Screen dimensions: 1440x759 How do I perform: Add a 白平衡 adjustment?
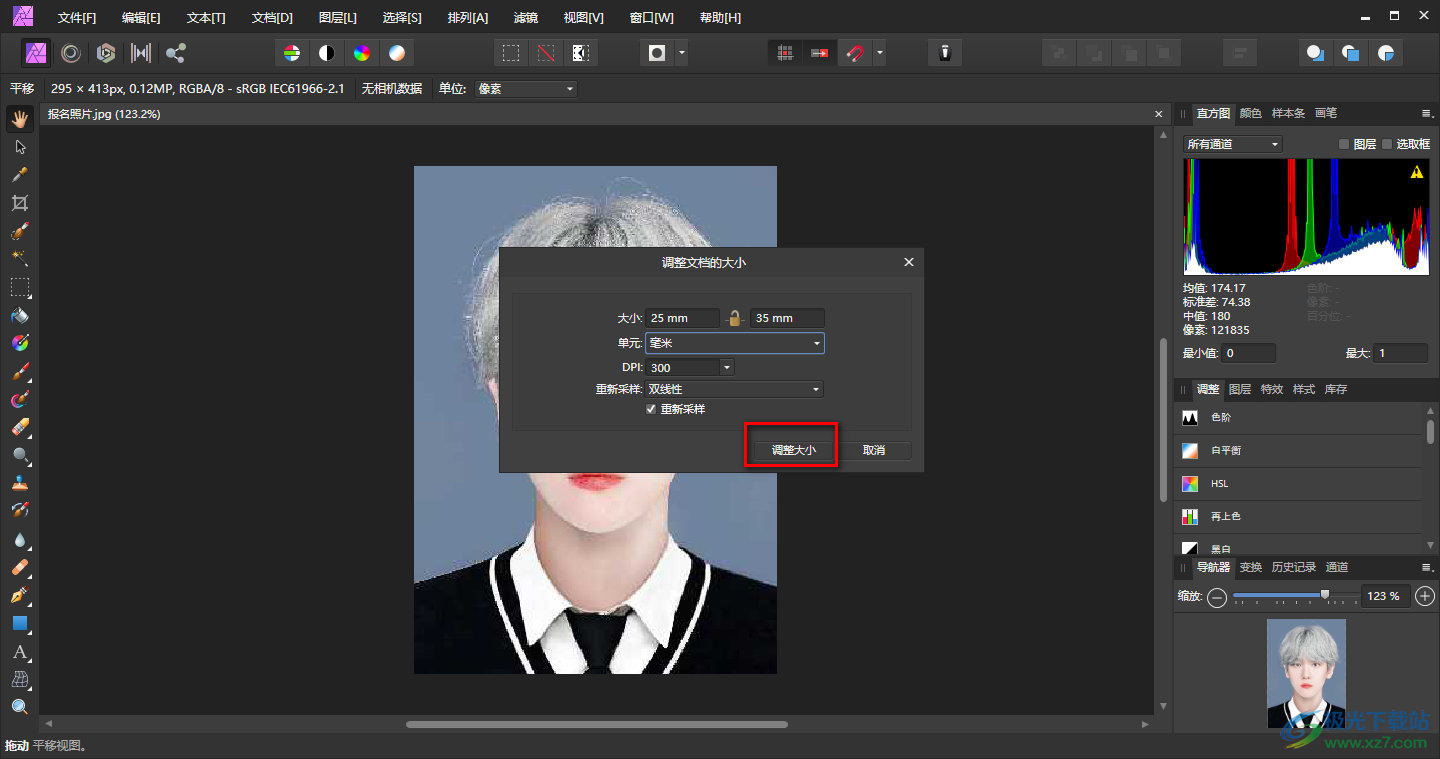[x=1297, y=451]
